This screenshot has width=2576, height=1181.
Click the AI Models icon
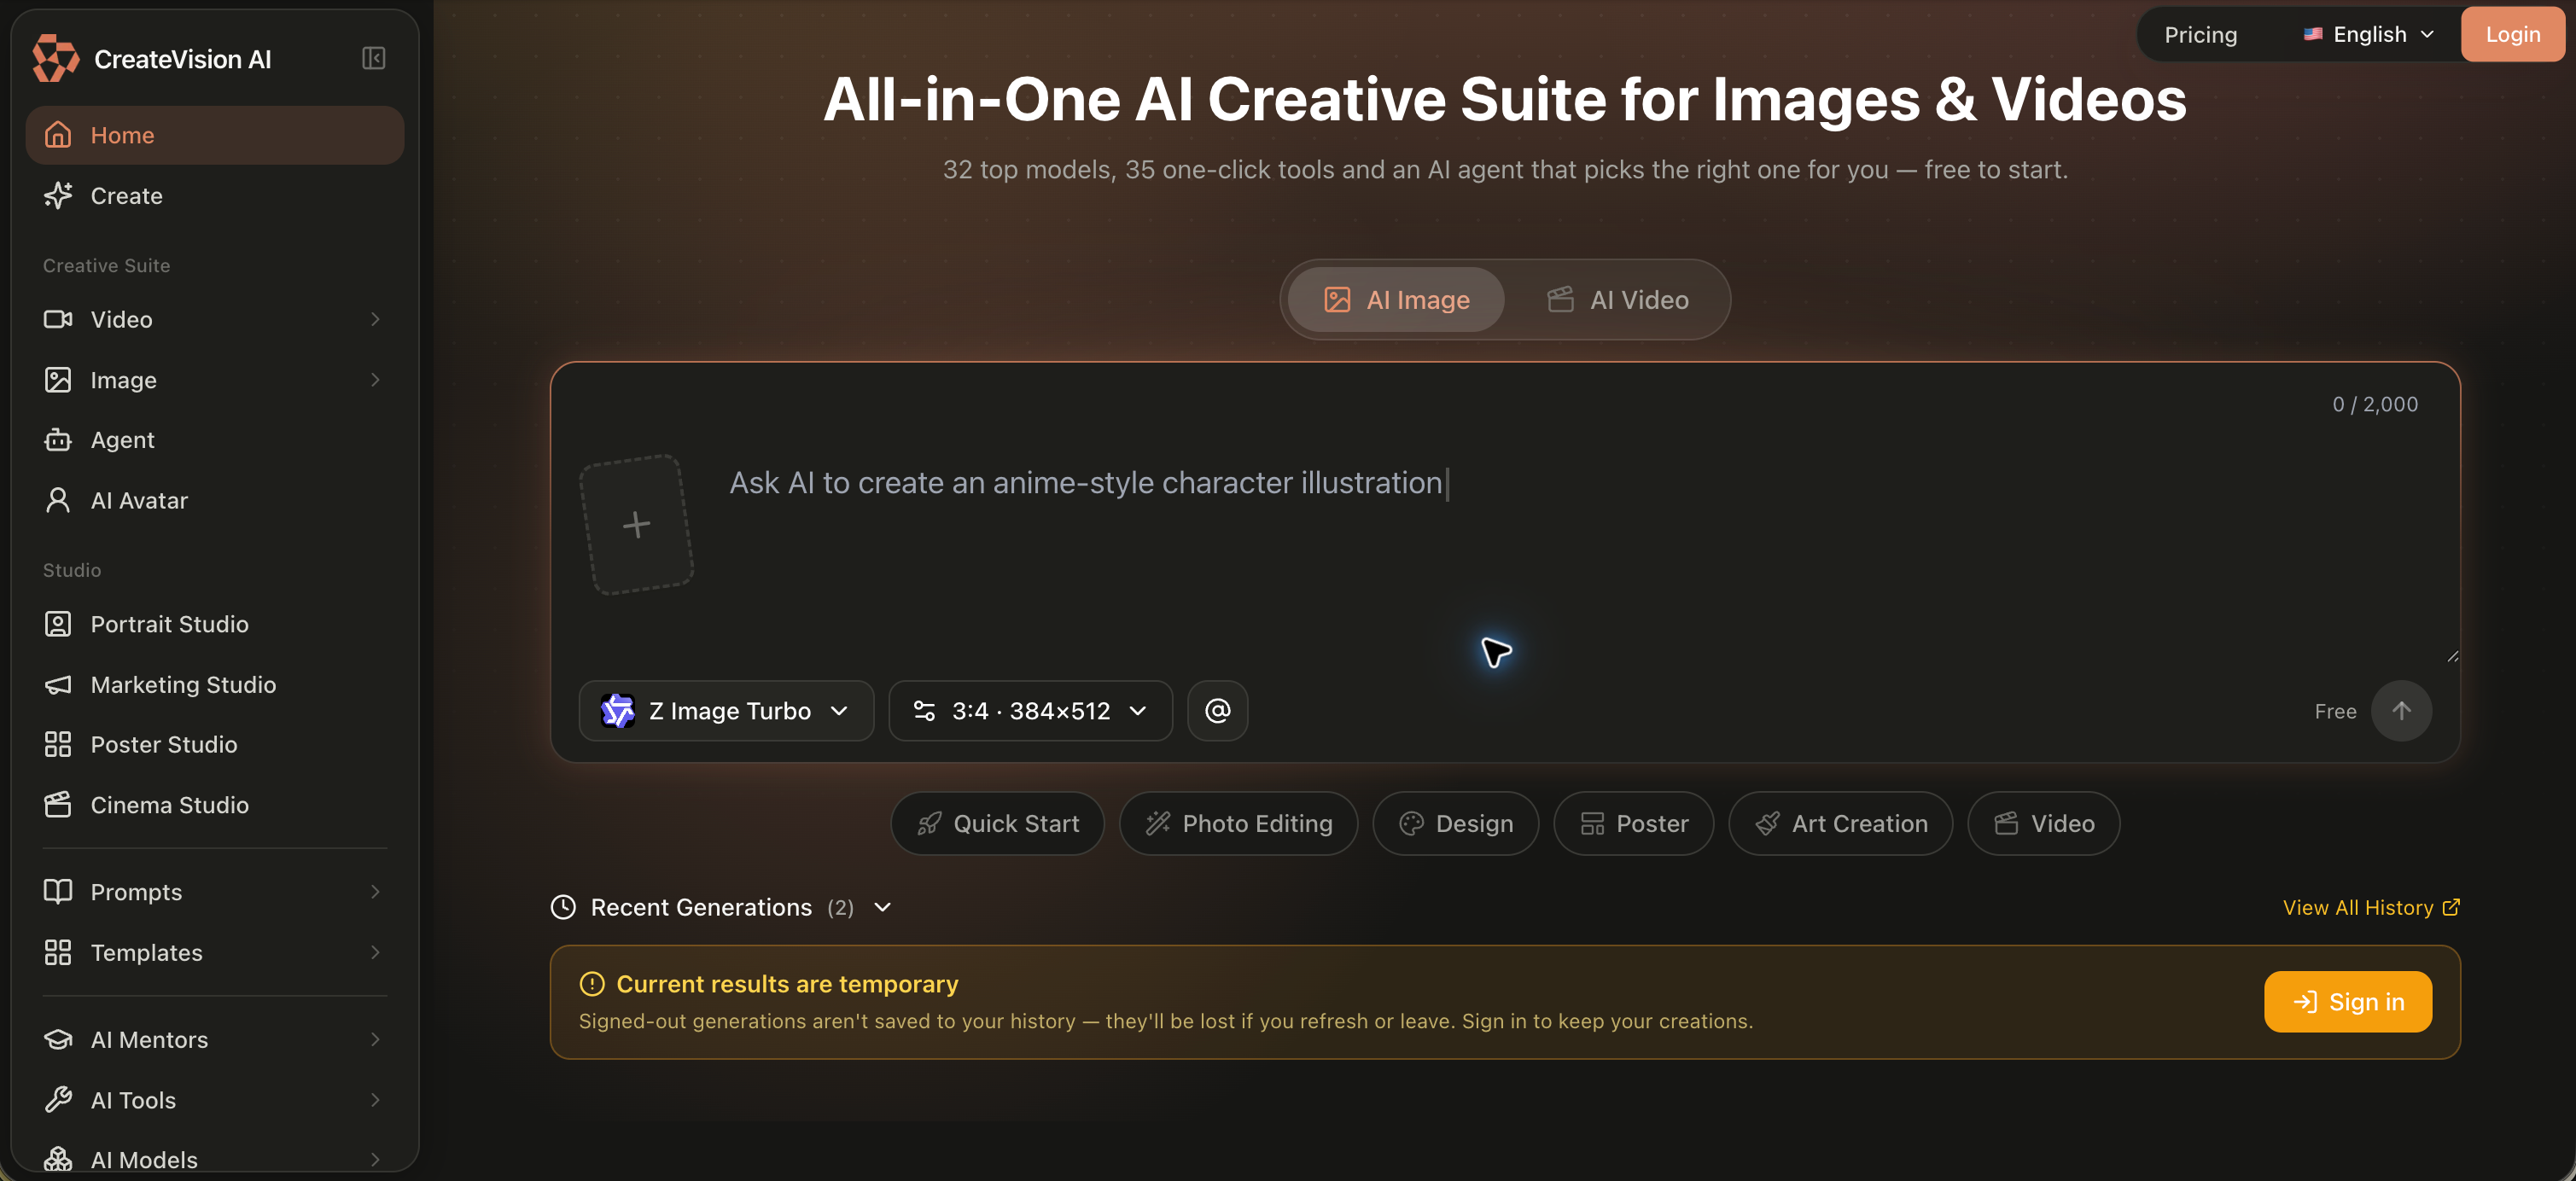(x=58, y=1159)
